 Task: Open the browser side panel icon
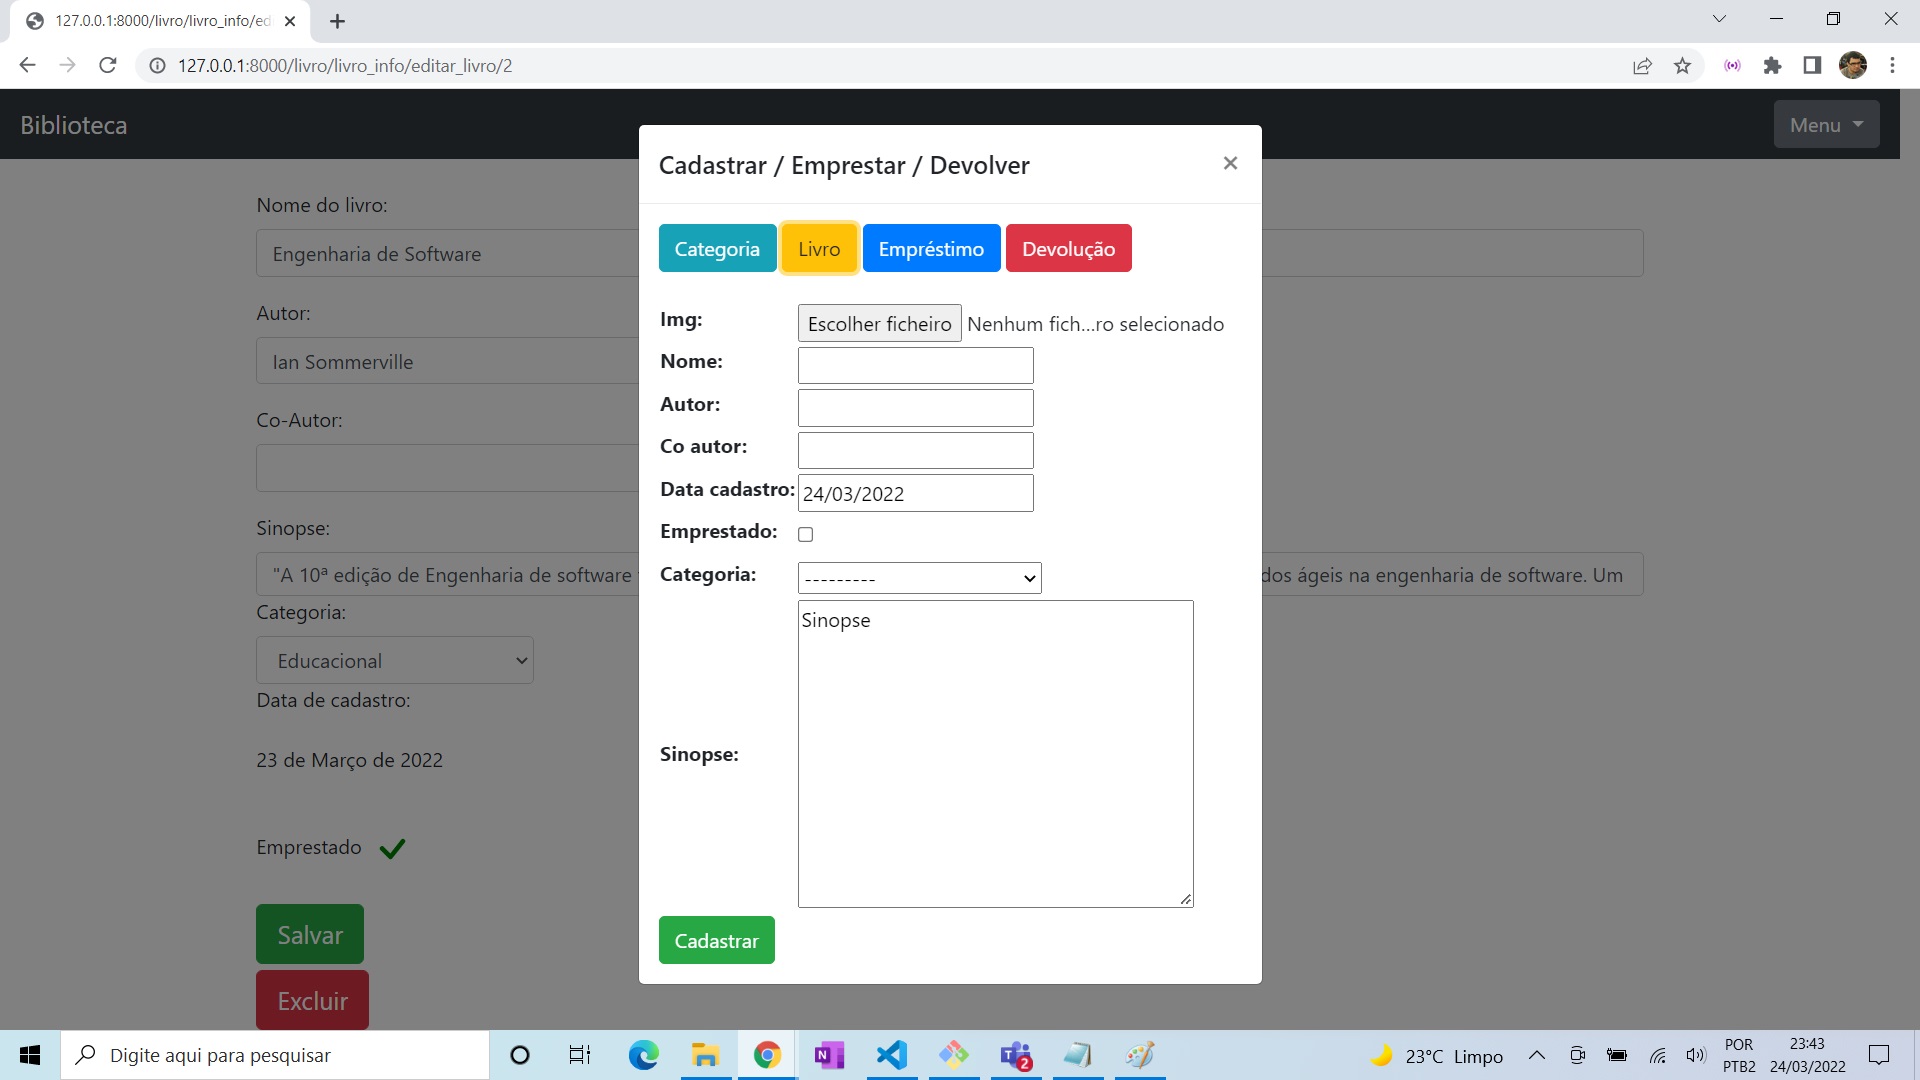1812,66
